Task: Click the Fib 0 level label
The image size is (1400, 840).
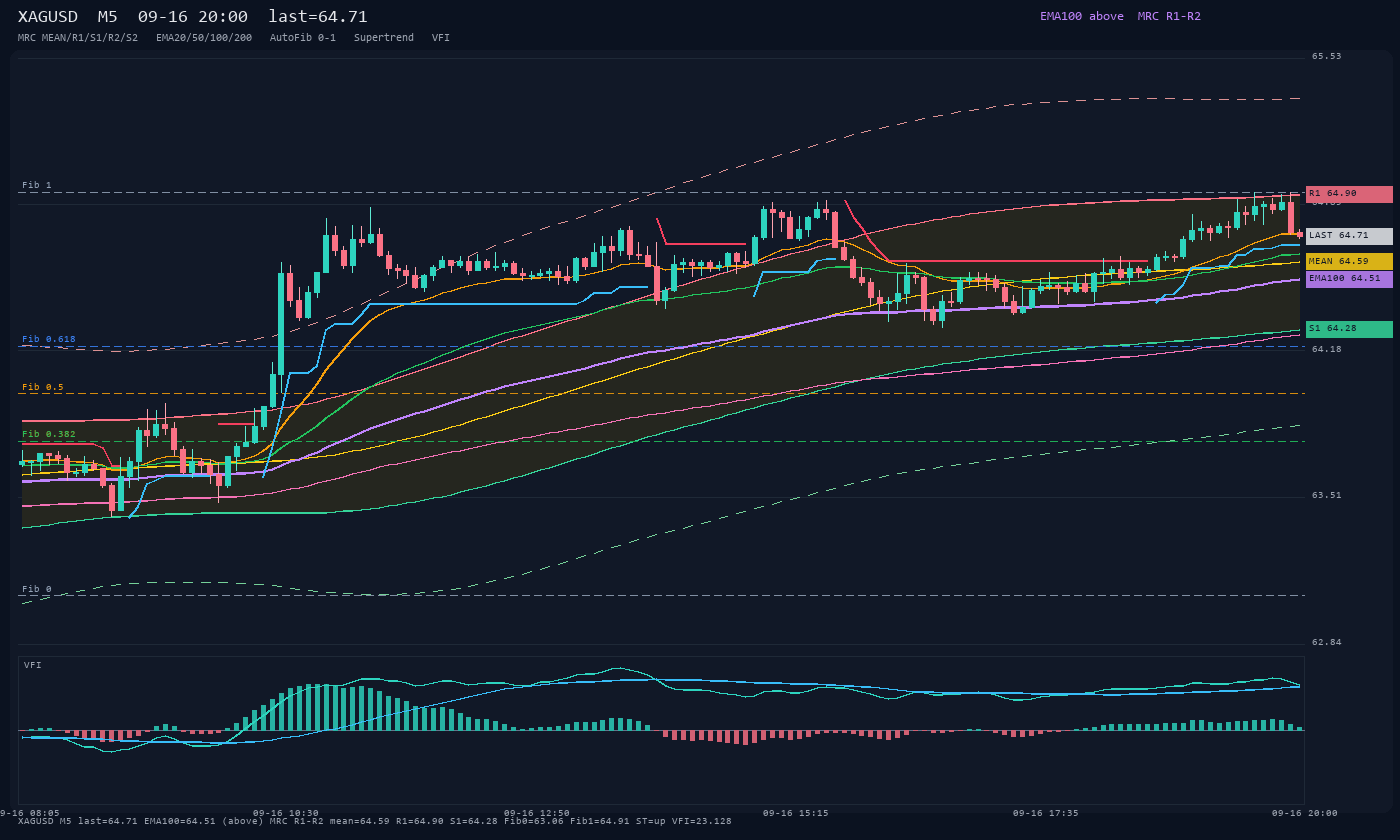Action: [x=37, y=589]
